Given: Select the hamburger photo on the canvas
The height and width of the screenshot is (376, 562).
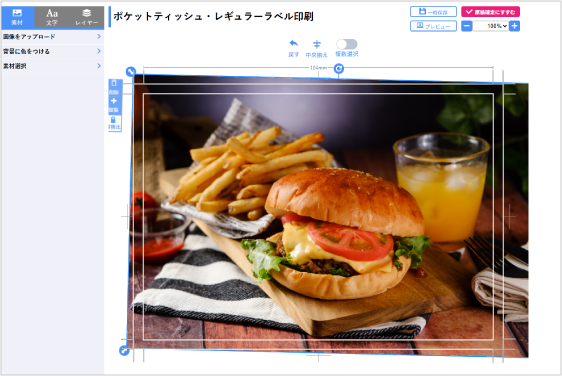Looking at the screenshot, I should [x=328, y=215].
